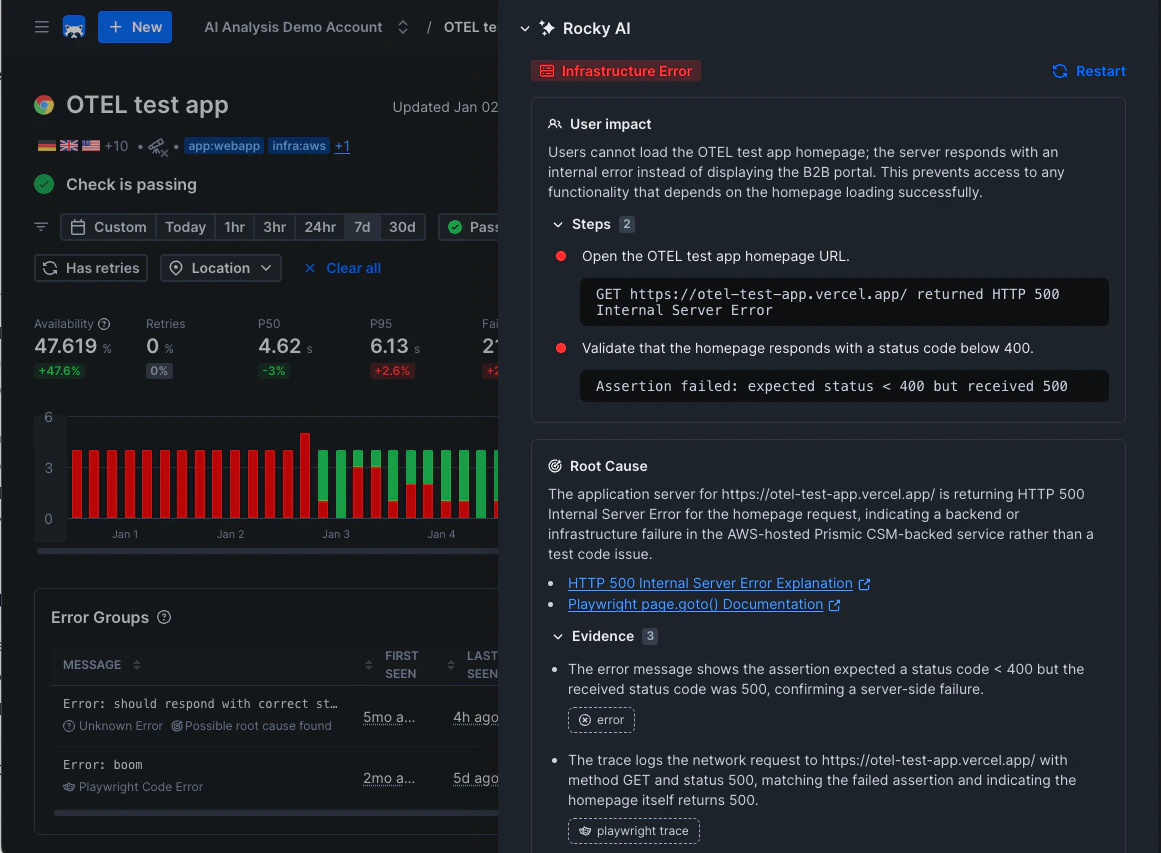Click the Infrastructure Error status badge icon
Image resolution: width=1161 pixels, height=853 pixels.
[x=546, y=71]
